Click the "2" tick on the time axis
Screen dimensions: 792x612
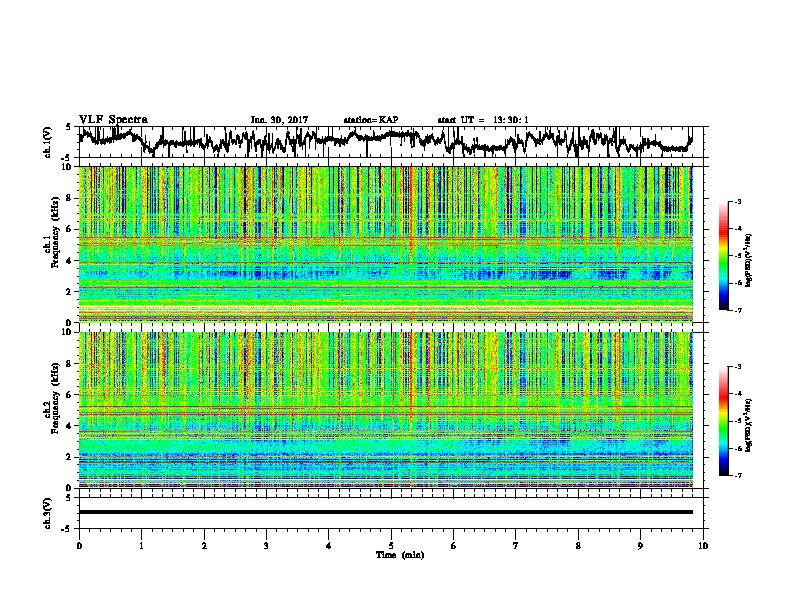pos(204,546)
